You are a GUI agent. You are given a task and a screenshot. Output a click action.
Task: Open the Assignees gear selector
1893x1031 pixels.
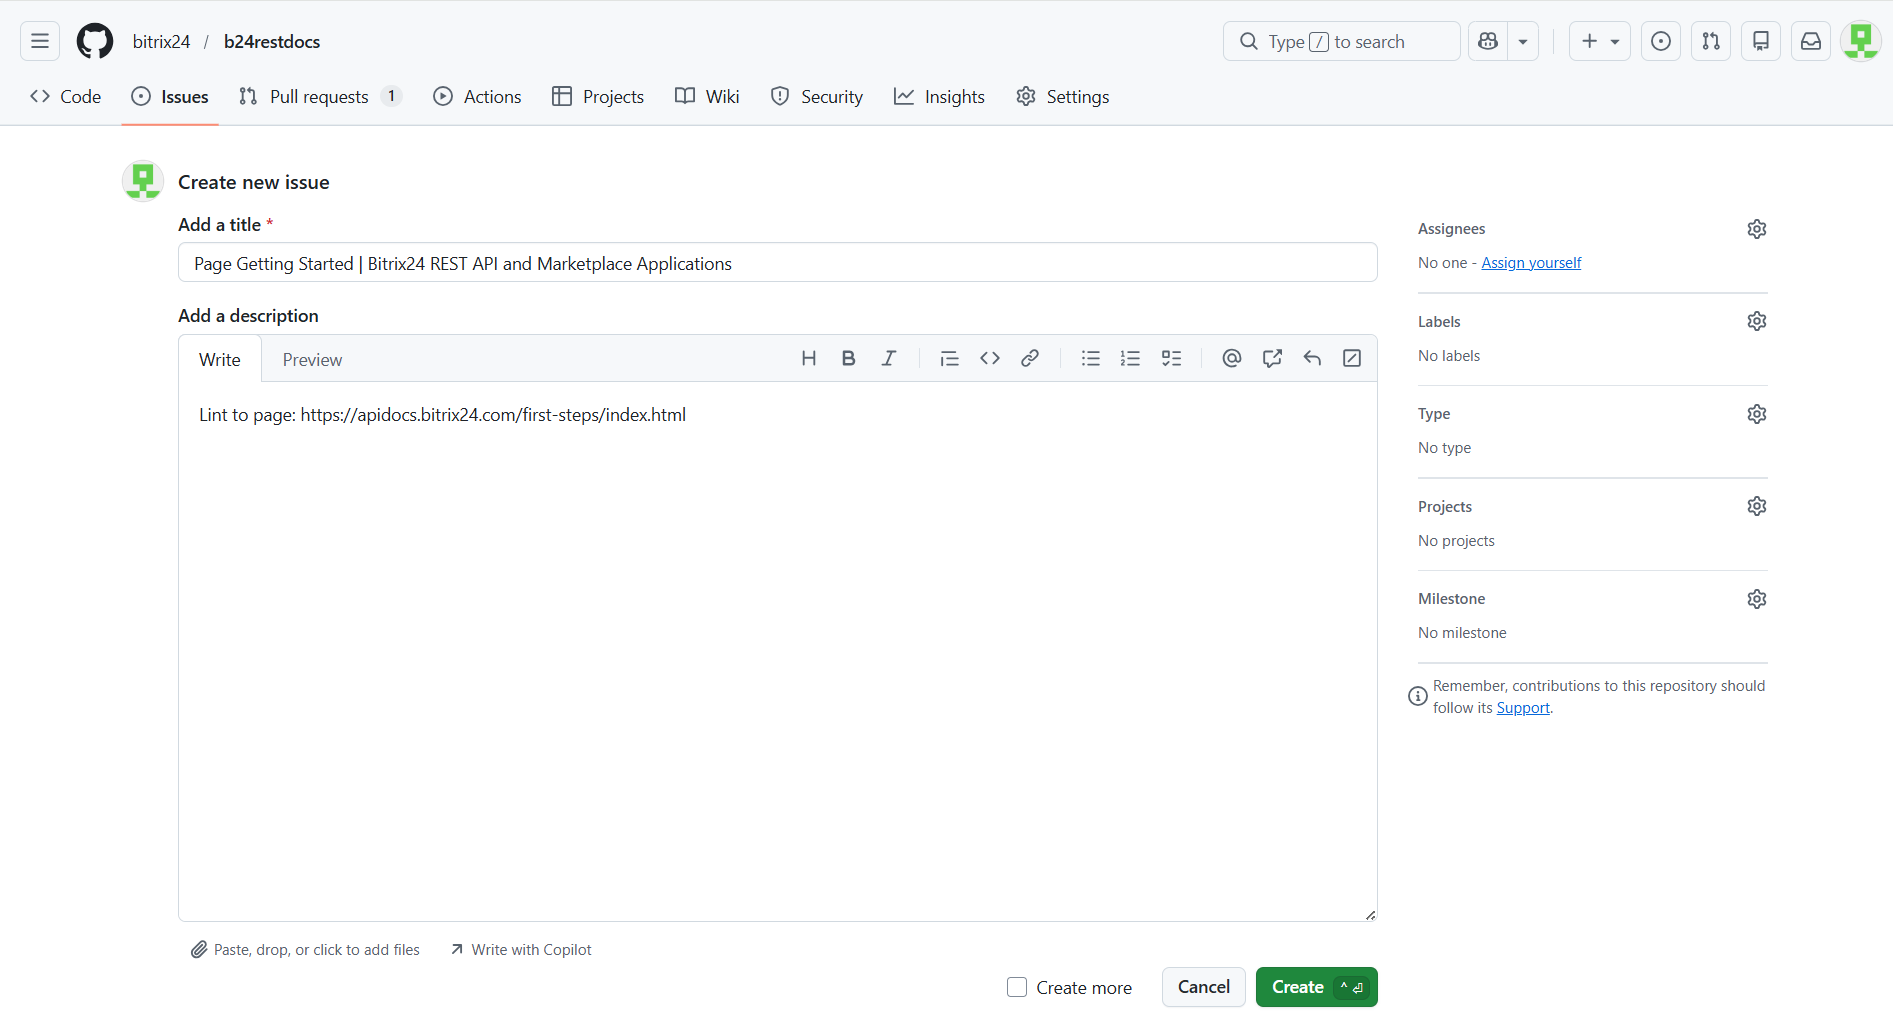1756,229
